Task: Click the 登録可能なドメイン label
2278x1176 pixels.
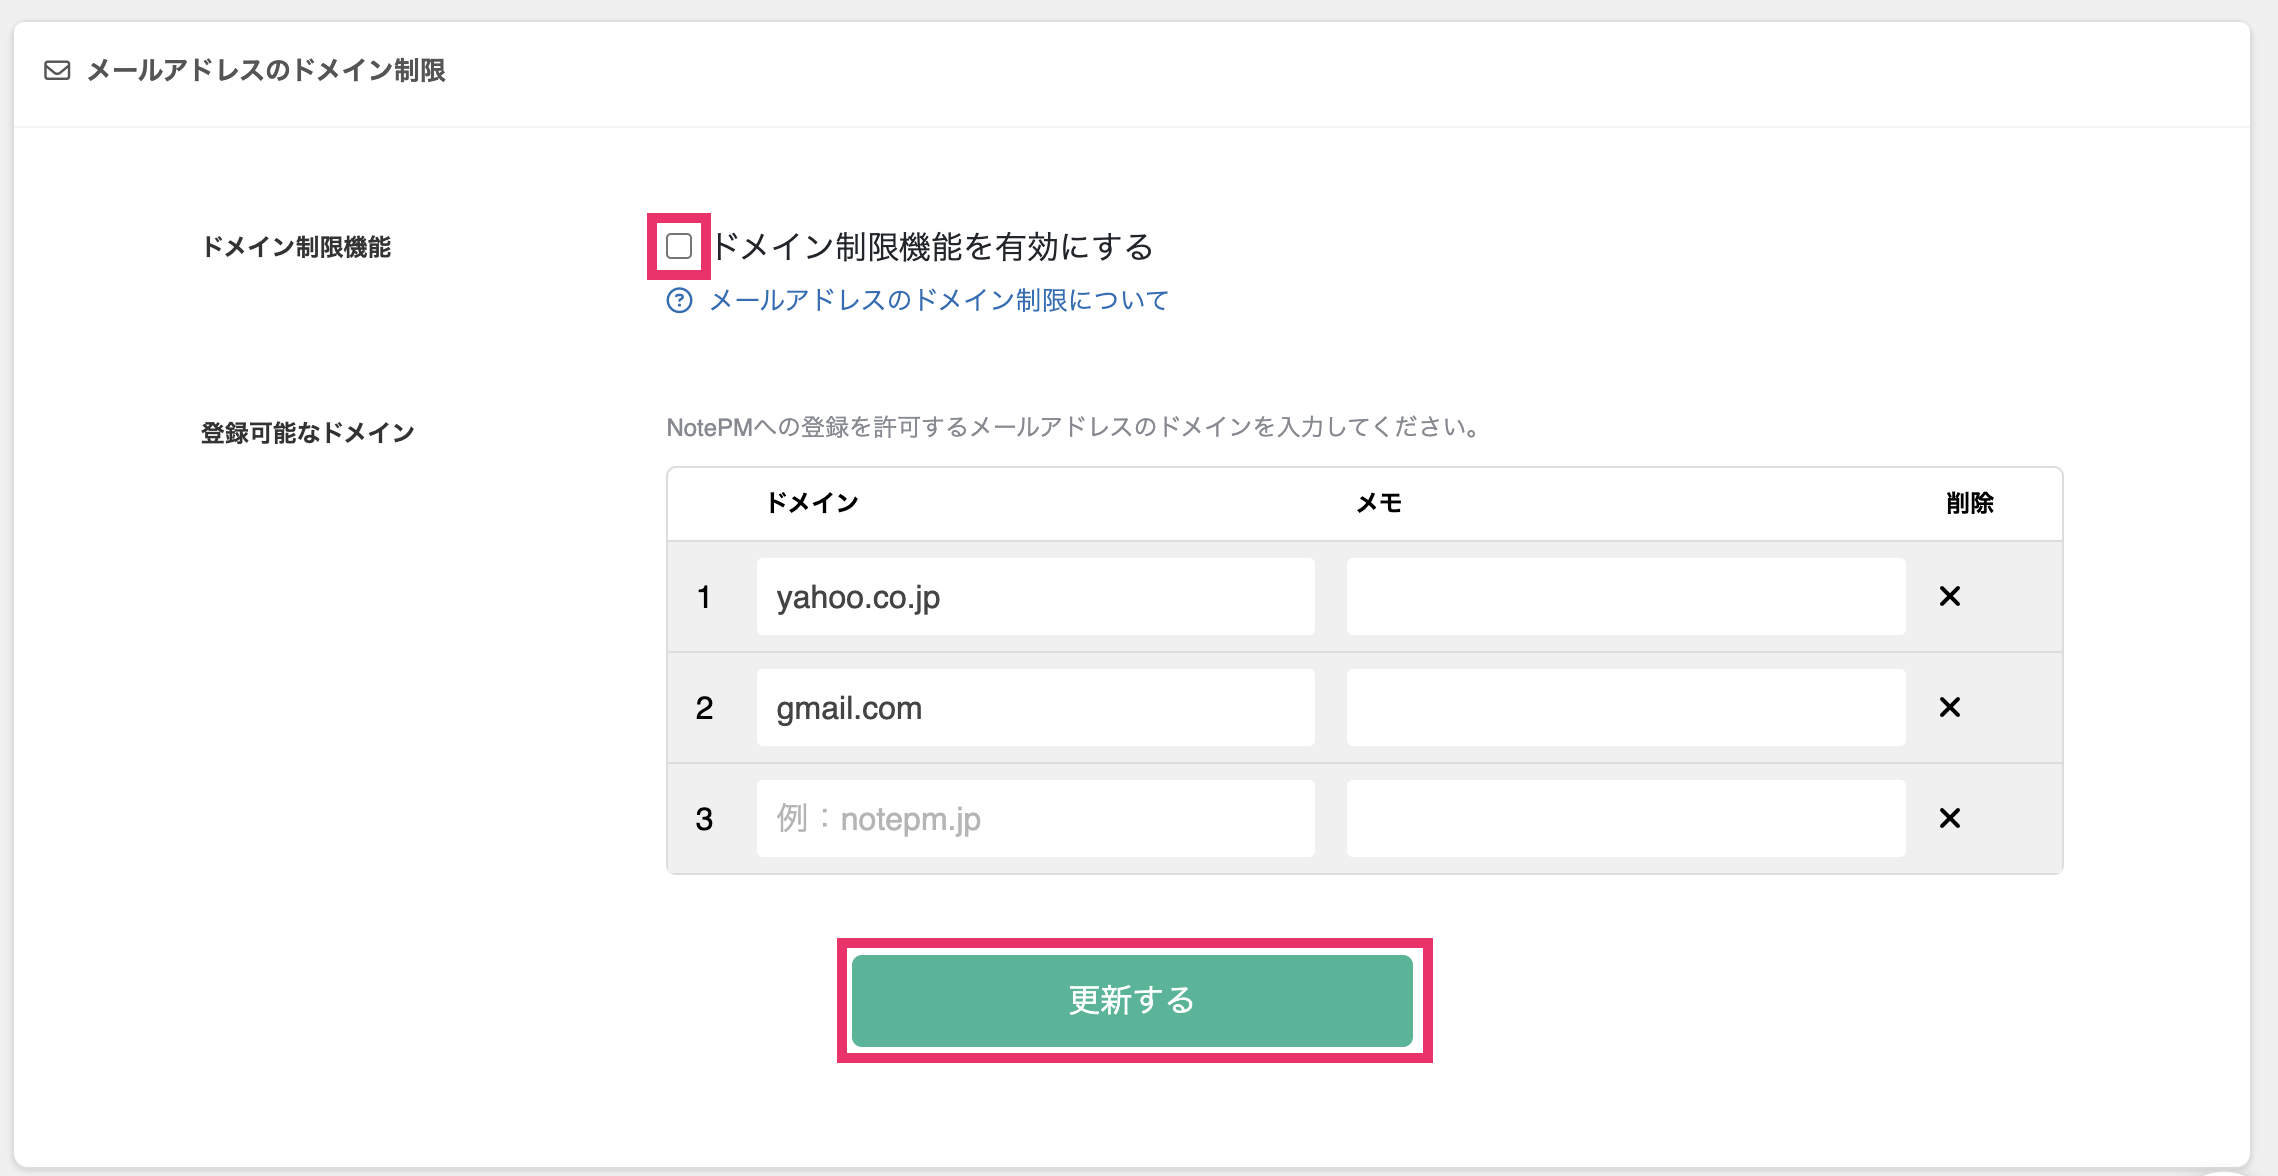Action: tap(307, 432)
